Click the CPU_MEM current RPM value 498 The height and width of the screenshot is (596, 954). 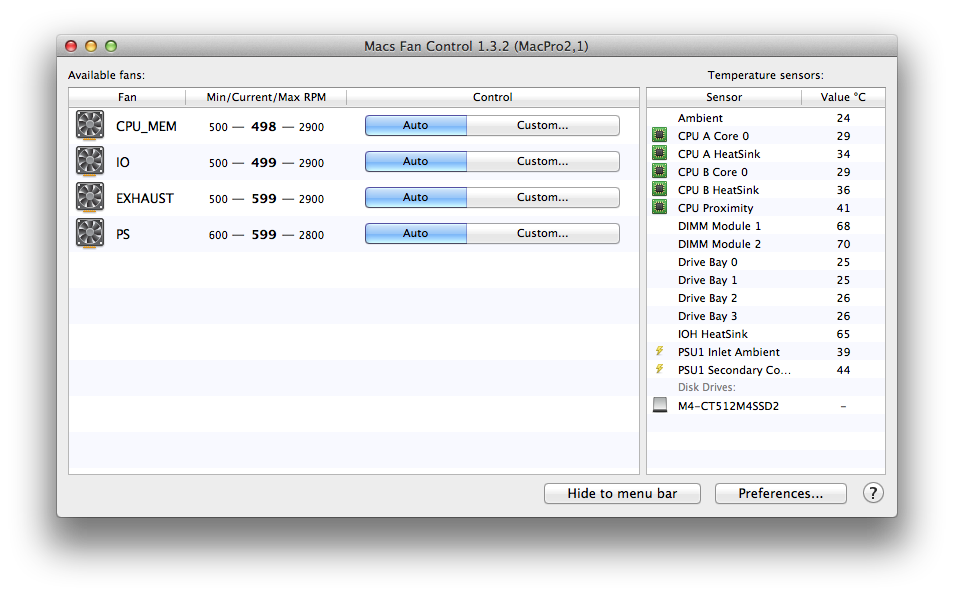click(263, 126)
